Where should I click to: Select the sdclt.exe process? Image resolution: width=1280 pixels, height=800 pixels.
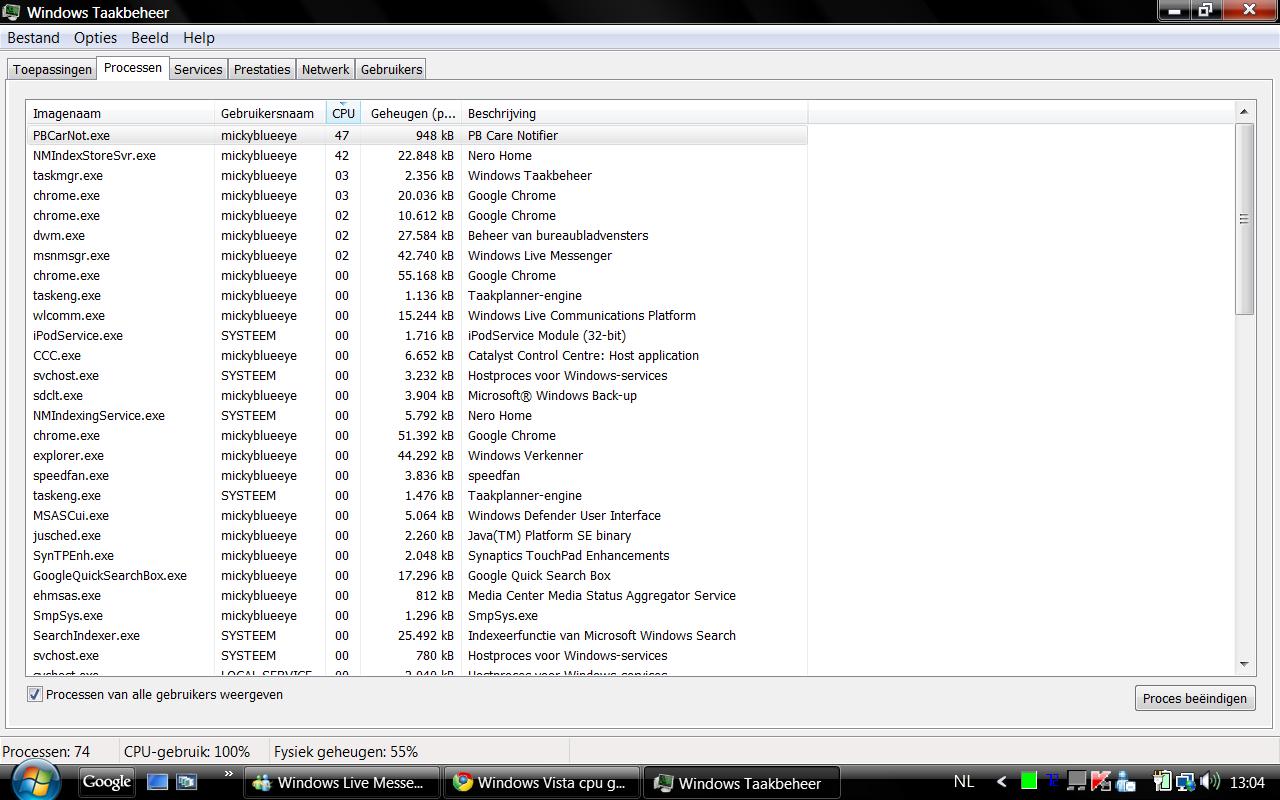417,395
